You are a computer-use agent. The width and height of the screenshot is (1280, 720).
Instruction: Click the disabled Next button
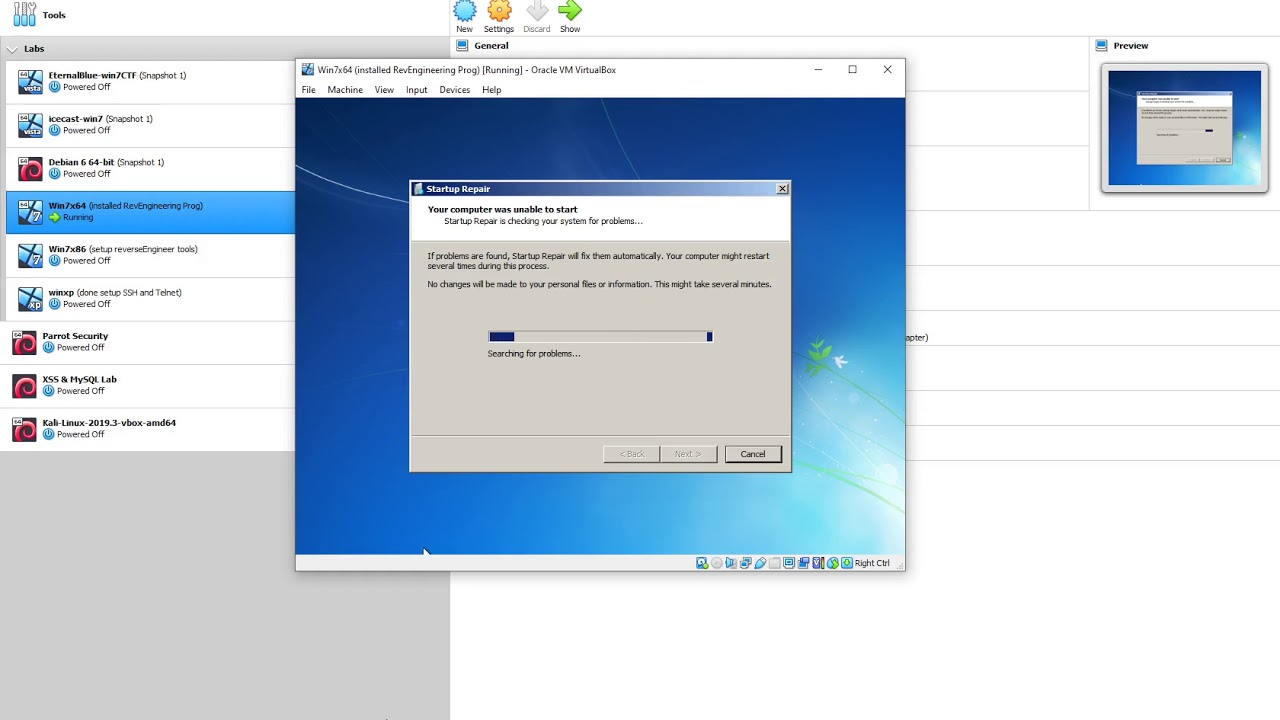click(688, 454)
